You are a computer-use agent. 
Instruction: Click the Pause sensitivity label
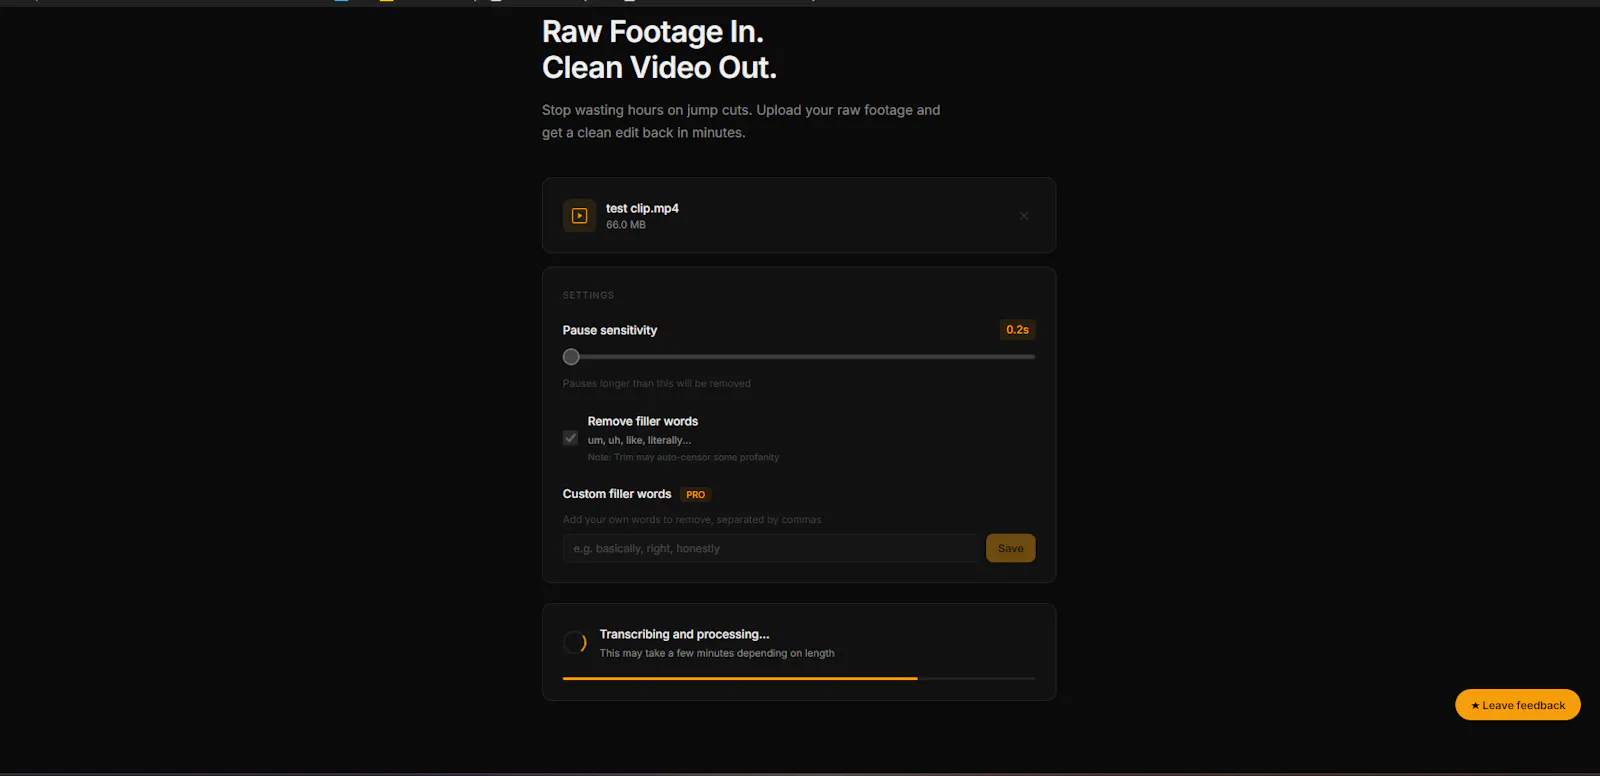point(610,330)
